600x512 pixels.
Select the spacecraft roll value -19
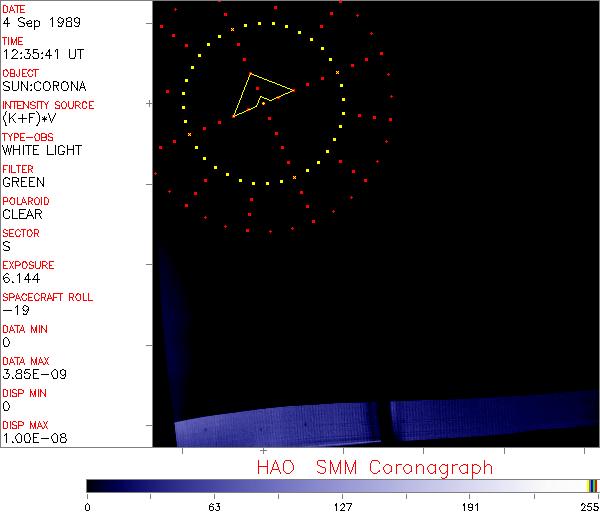point(14,310)
